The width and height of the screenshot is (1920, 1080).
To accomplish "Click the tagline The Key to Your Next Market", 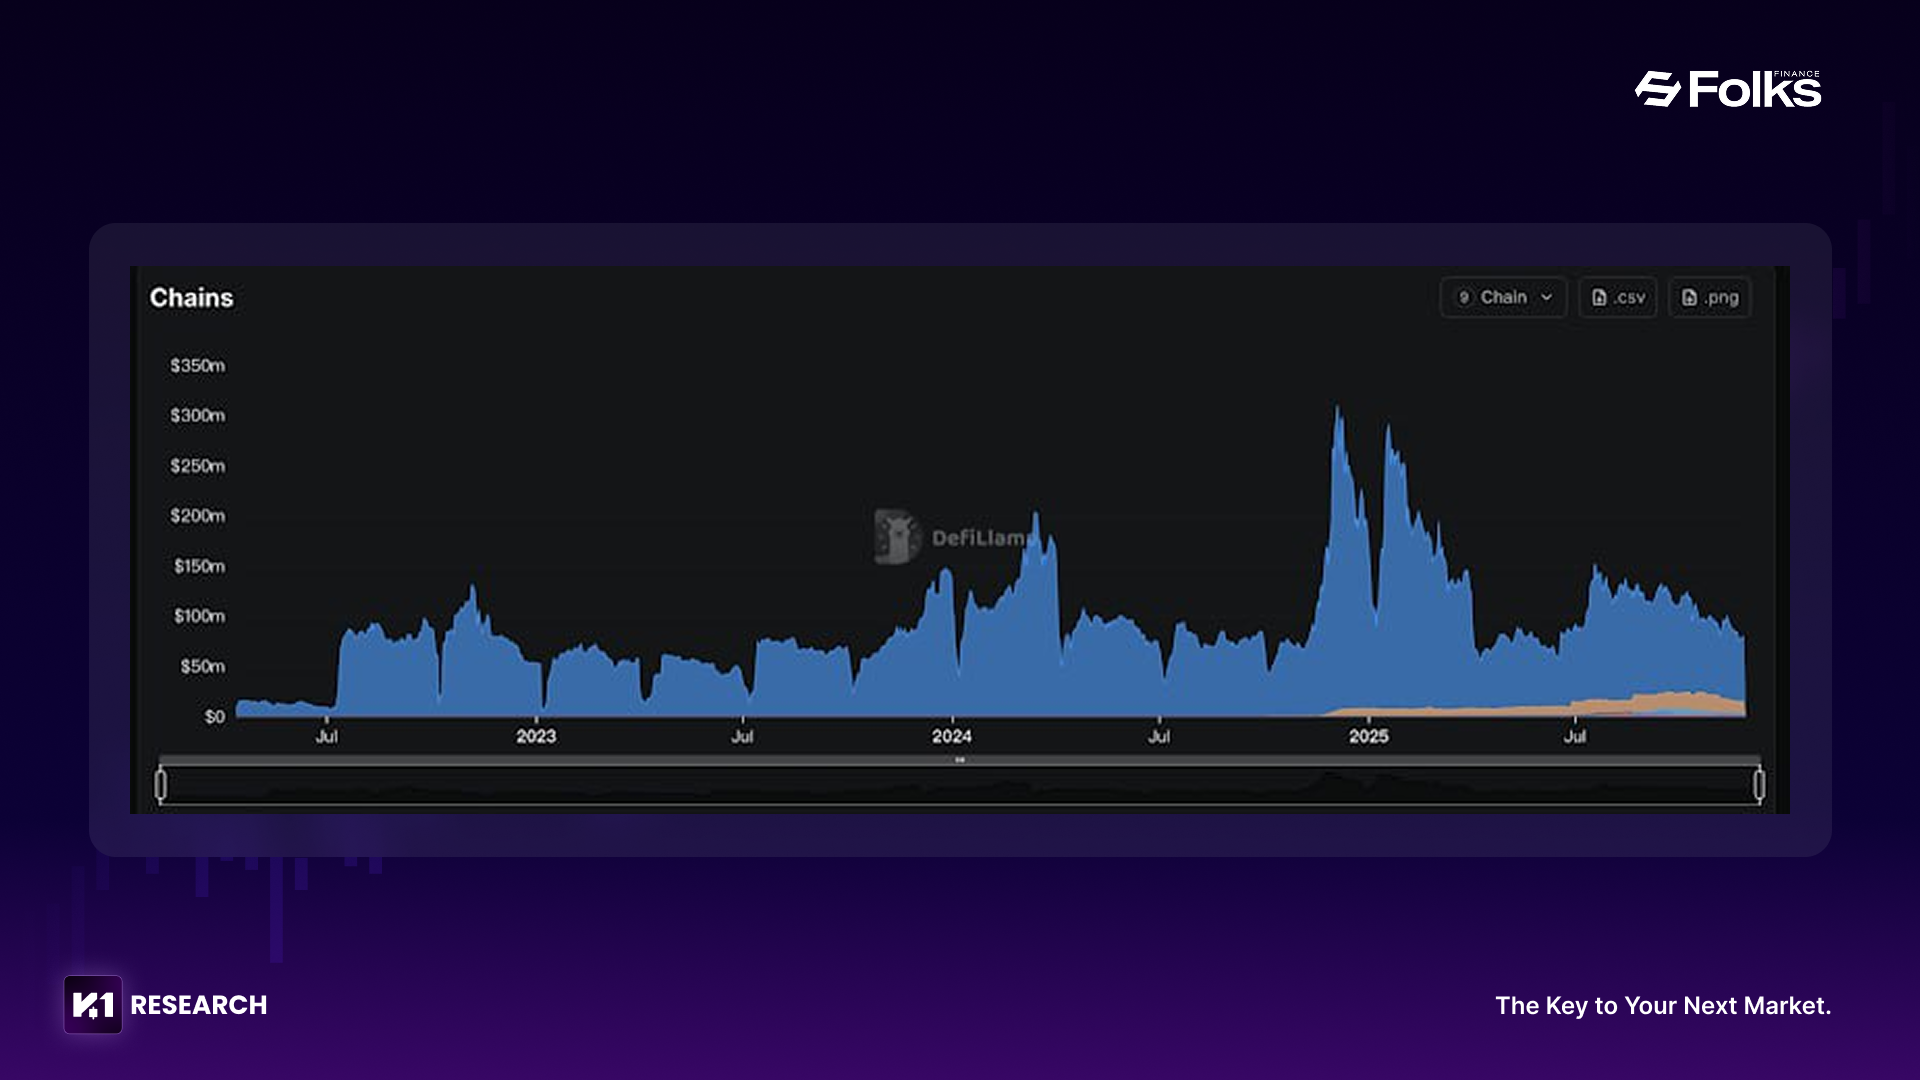I will point(1662,1006).
